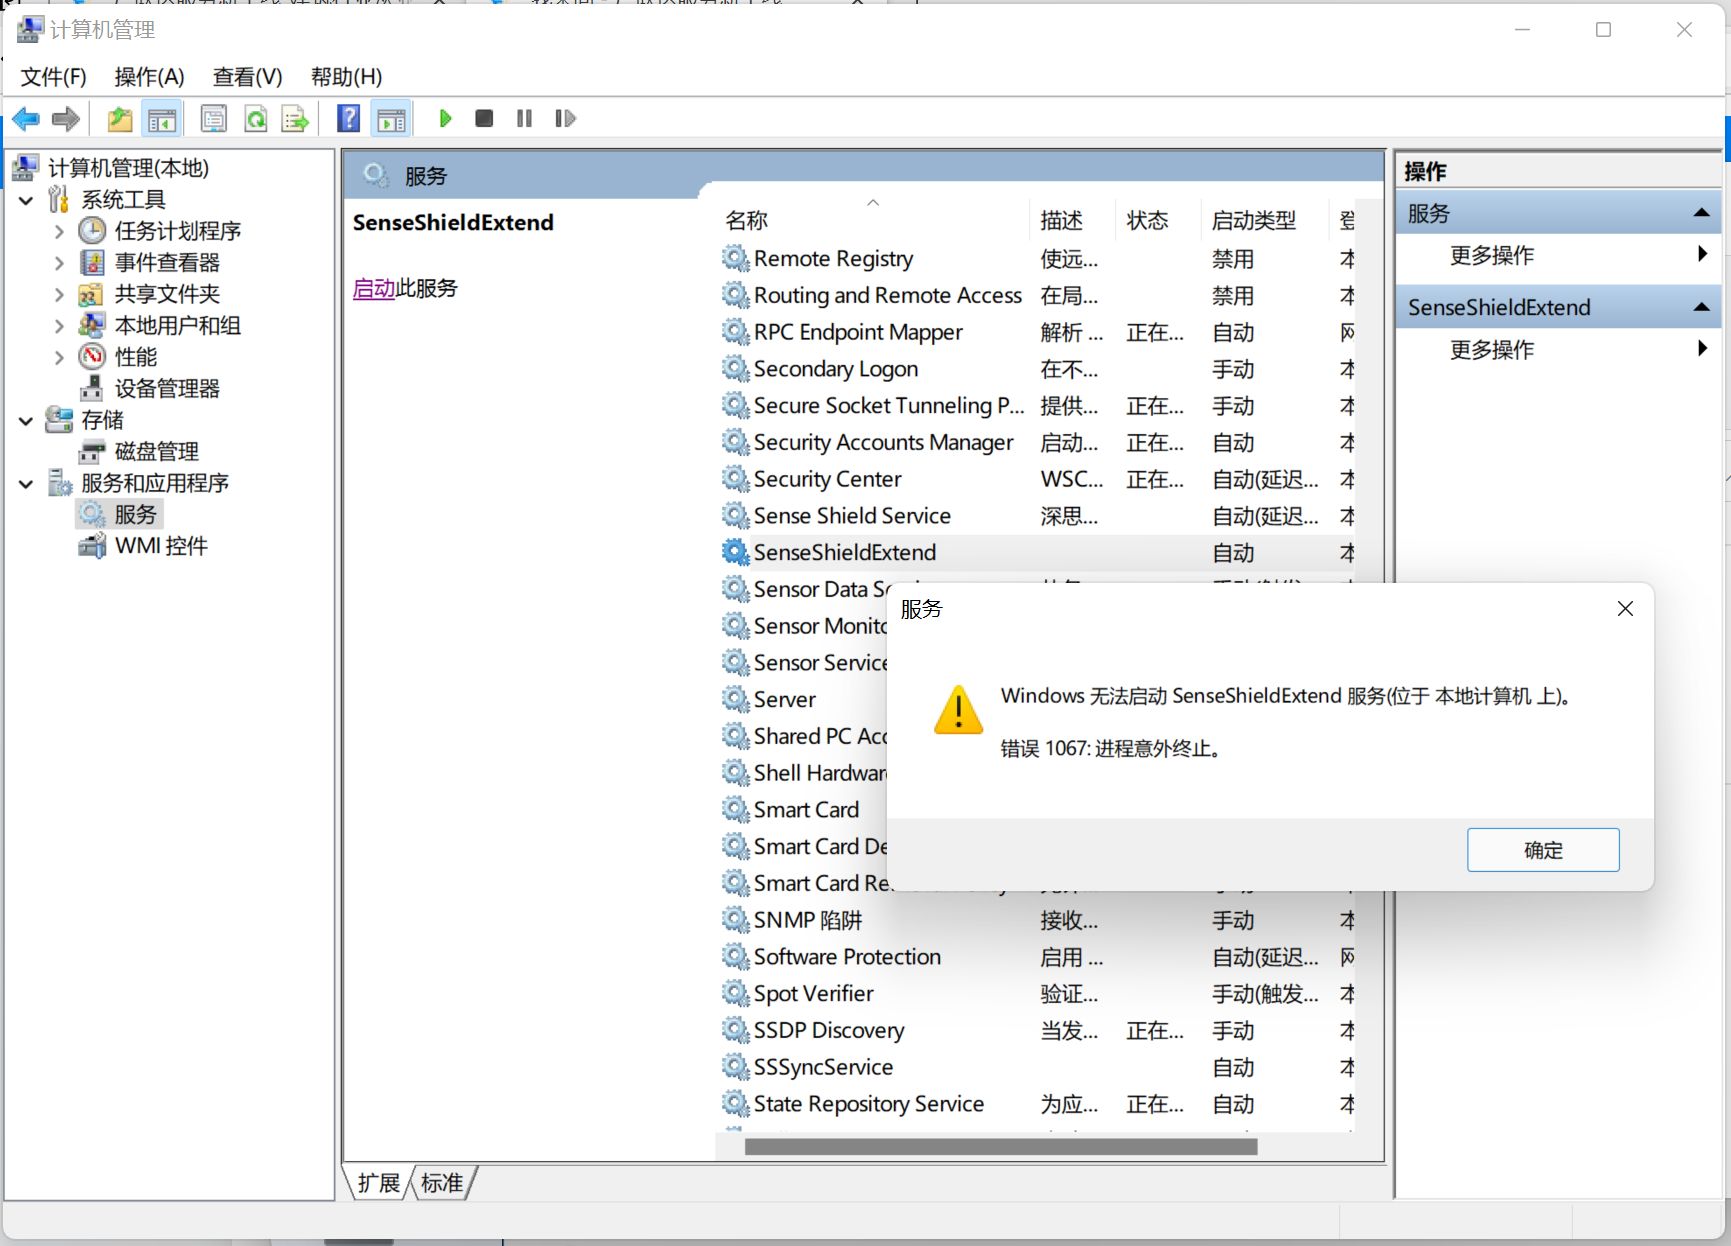Collapse the SenseShieldExtend Actions section

1701,307
